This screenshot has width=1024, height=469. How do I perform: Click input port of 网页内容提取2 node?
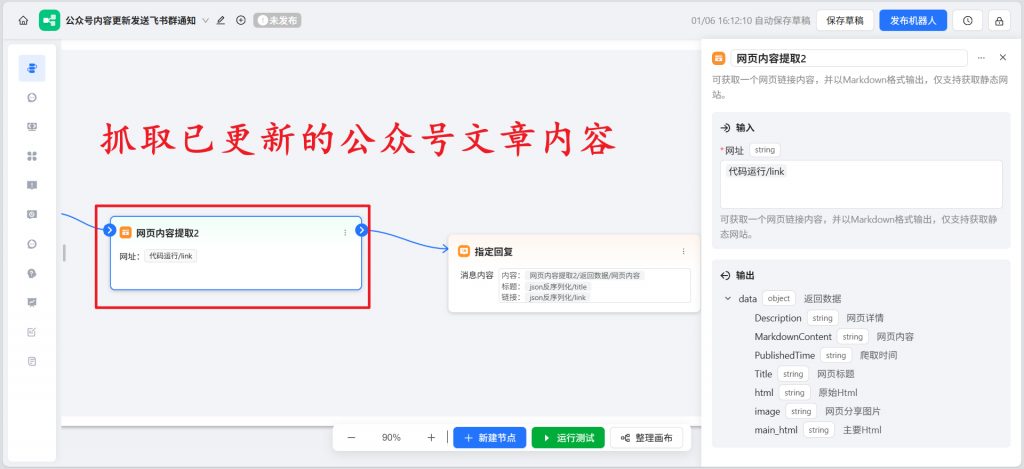(x=110, y=230)
